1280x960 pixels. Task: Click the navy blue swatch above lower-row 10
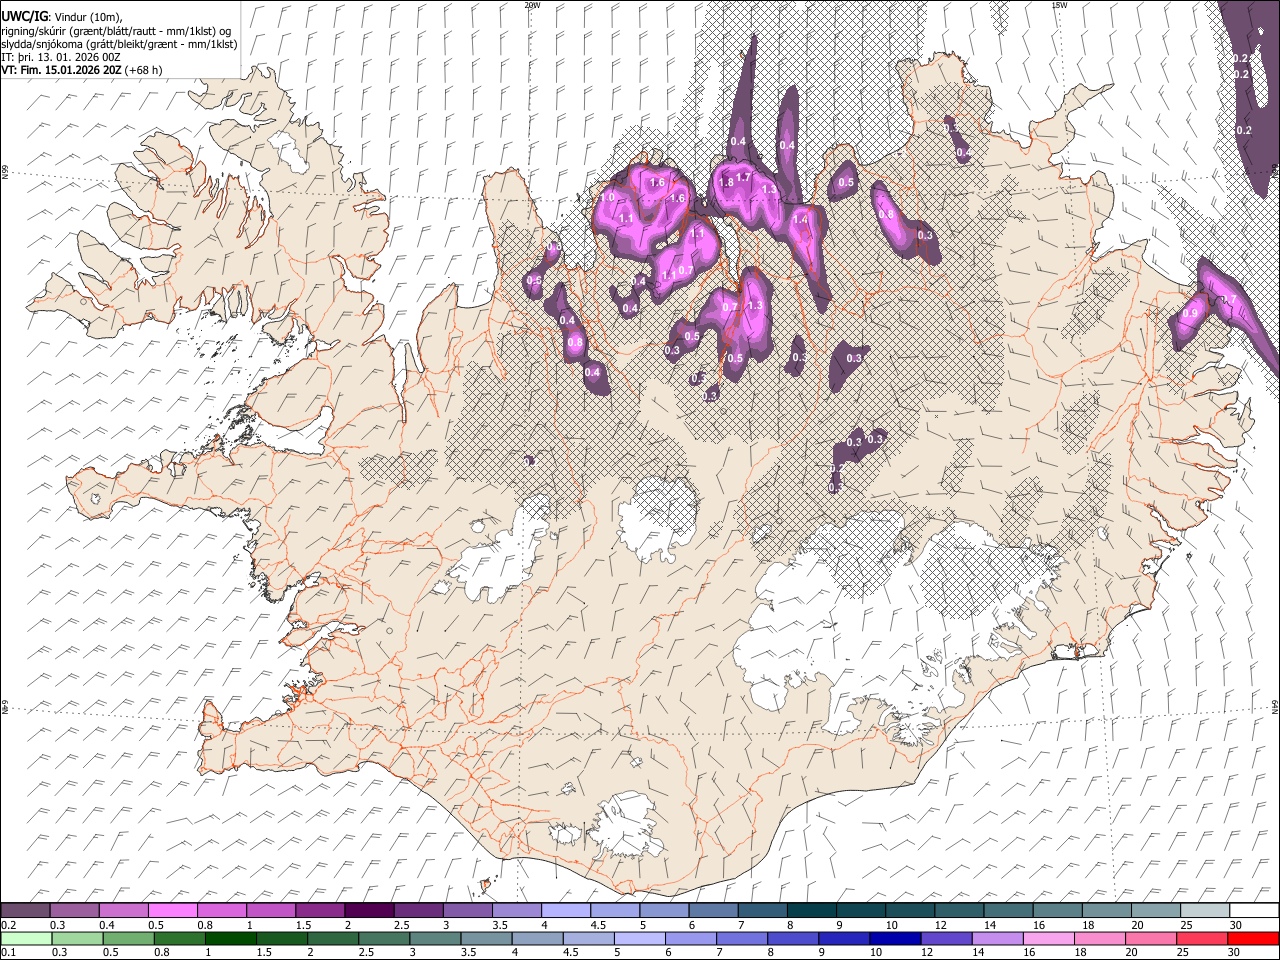click(893, 938)
